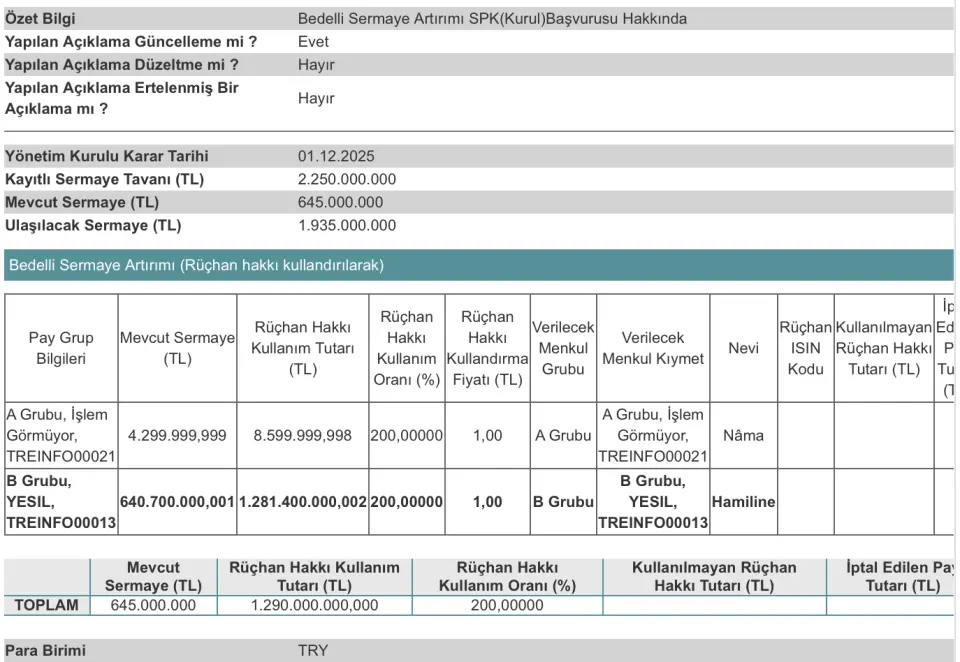960x662 pixels.
Task: Click the Nevi column header
Action: click(743, 348)
